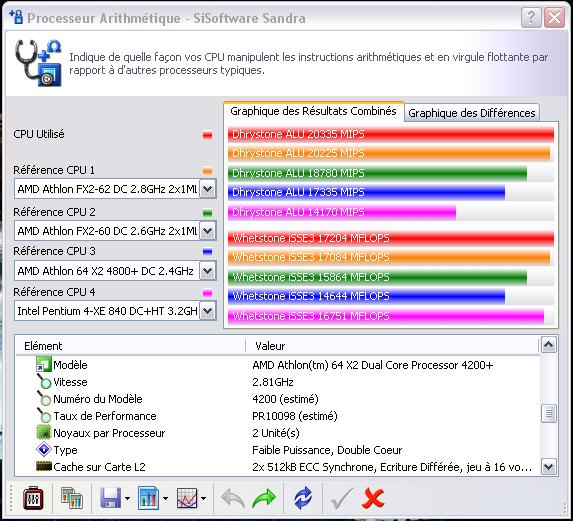The image size is (573, 521).
Task: Click the blue Dhrystone ALU 17335 MIPS bar
Action: coord(366,192)
